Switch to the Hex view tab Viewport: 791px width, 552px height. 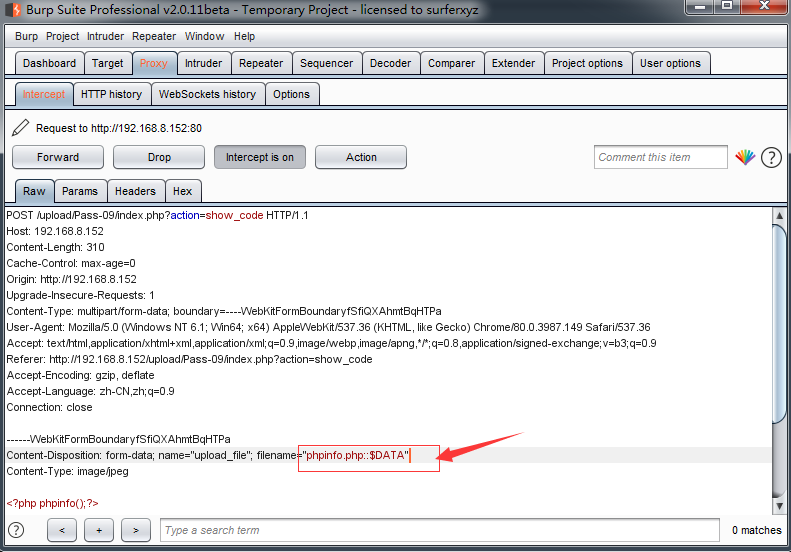[183, 191]
